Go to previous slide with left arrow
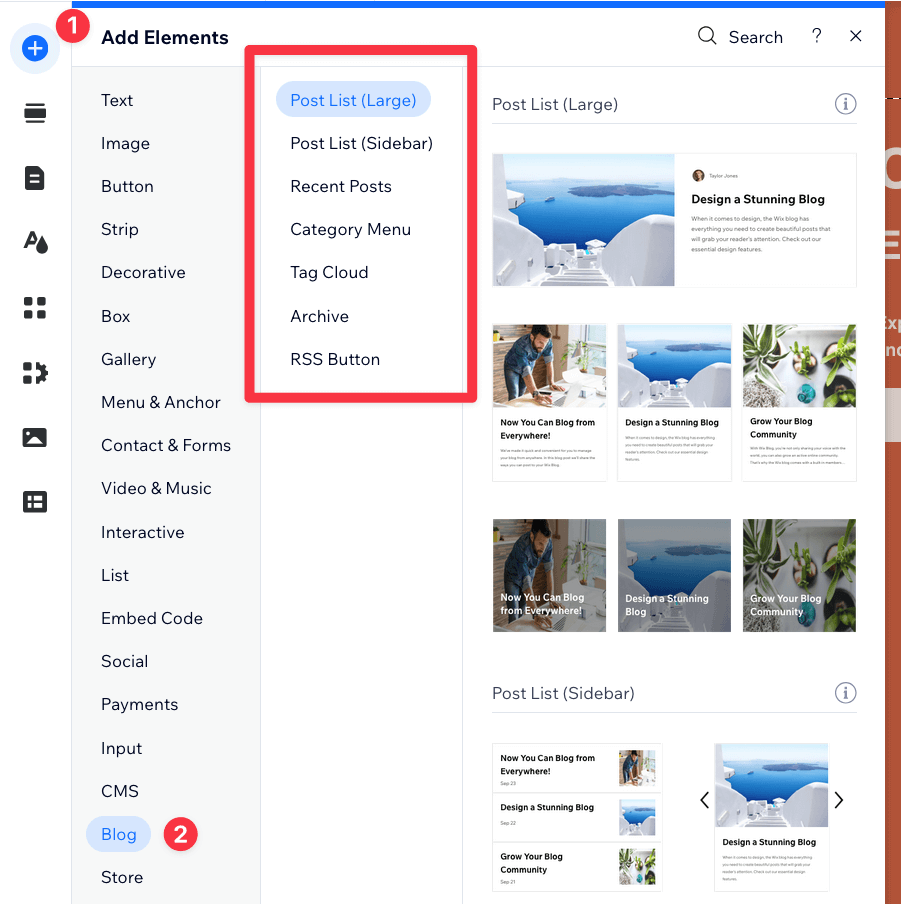Image resolution: width=901 pixels, height=904 pixels. (704, 799)
